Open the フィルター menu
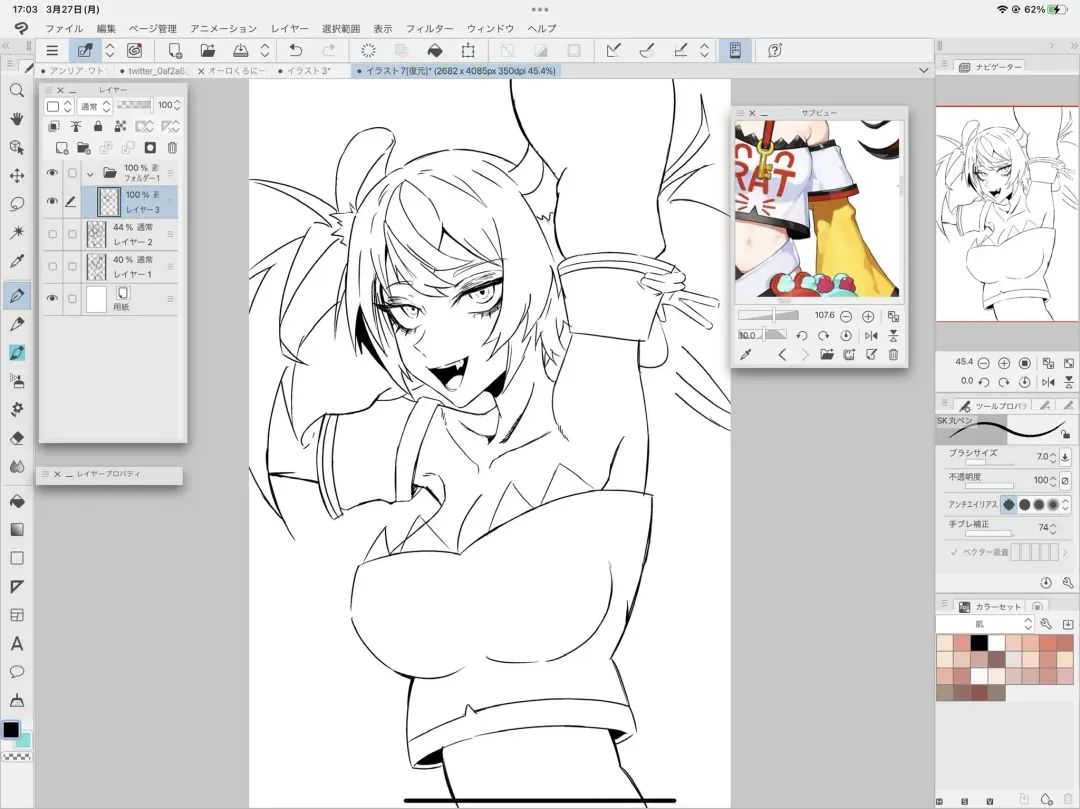This screenshot has width=1080, height=809. click(x=429, y=29)
